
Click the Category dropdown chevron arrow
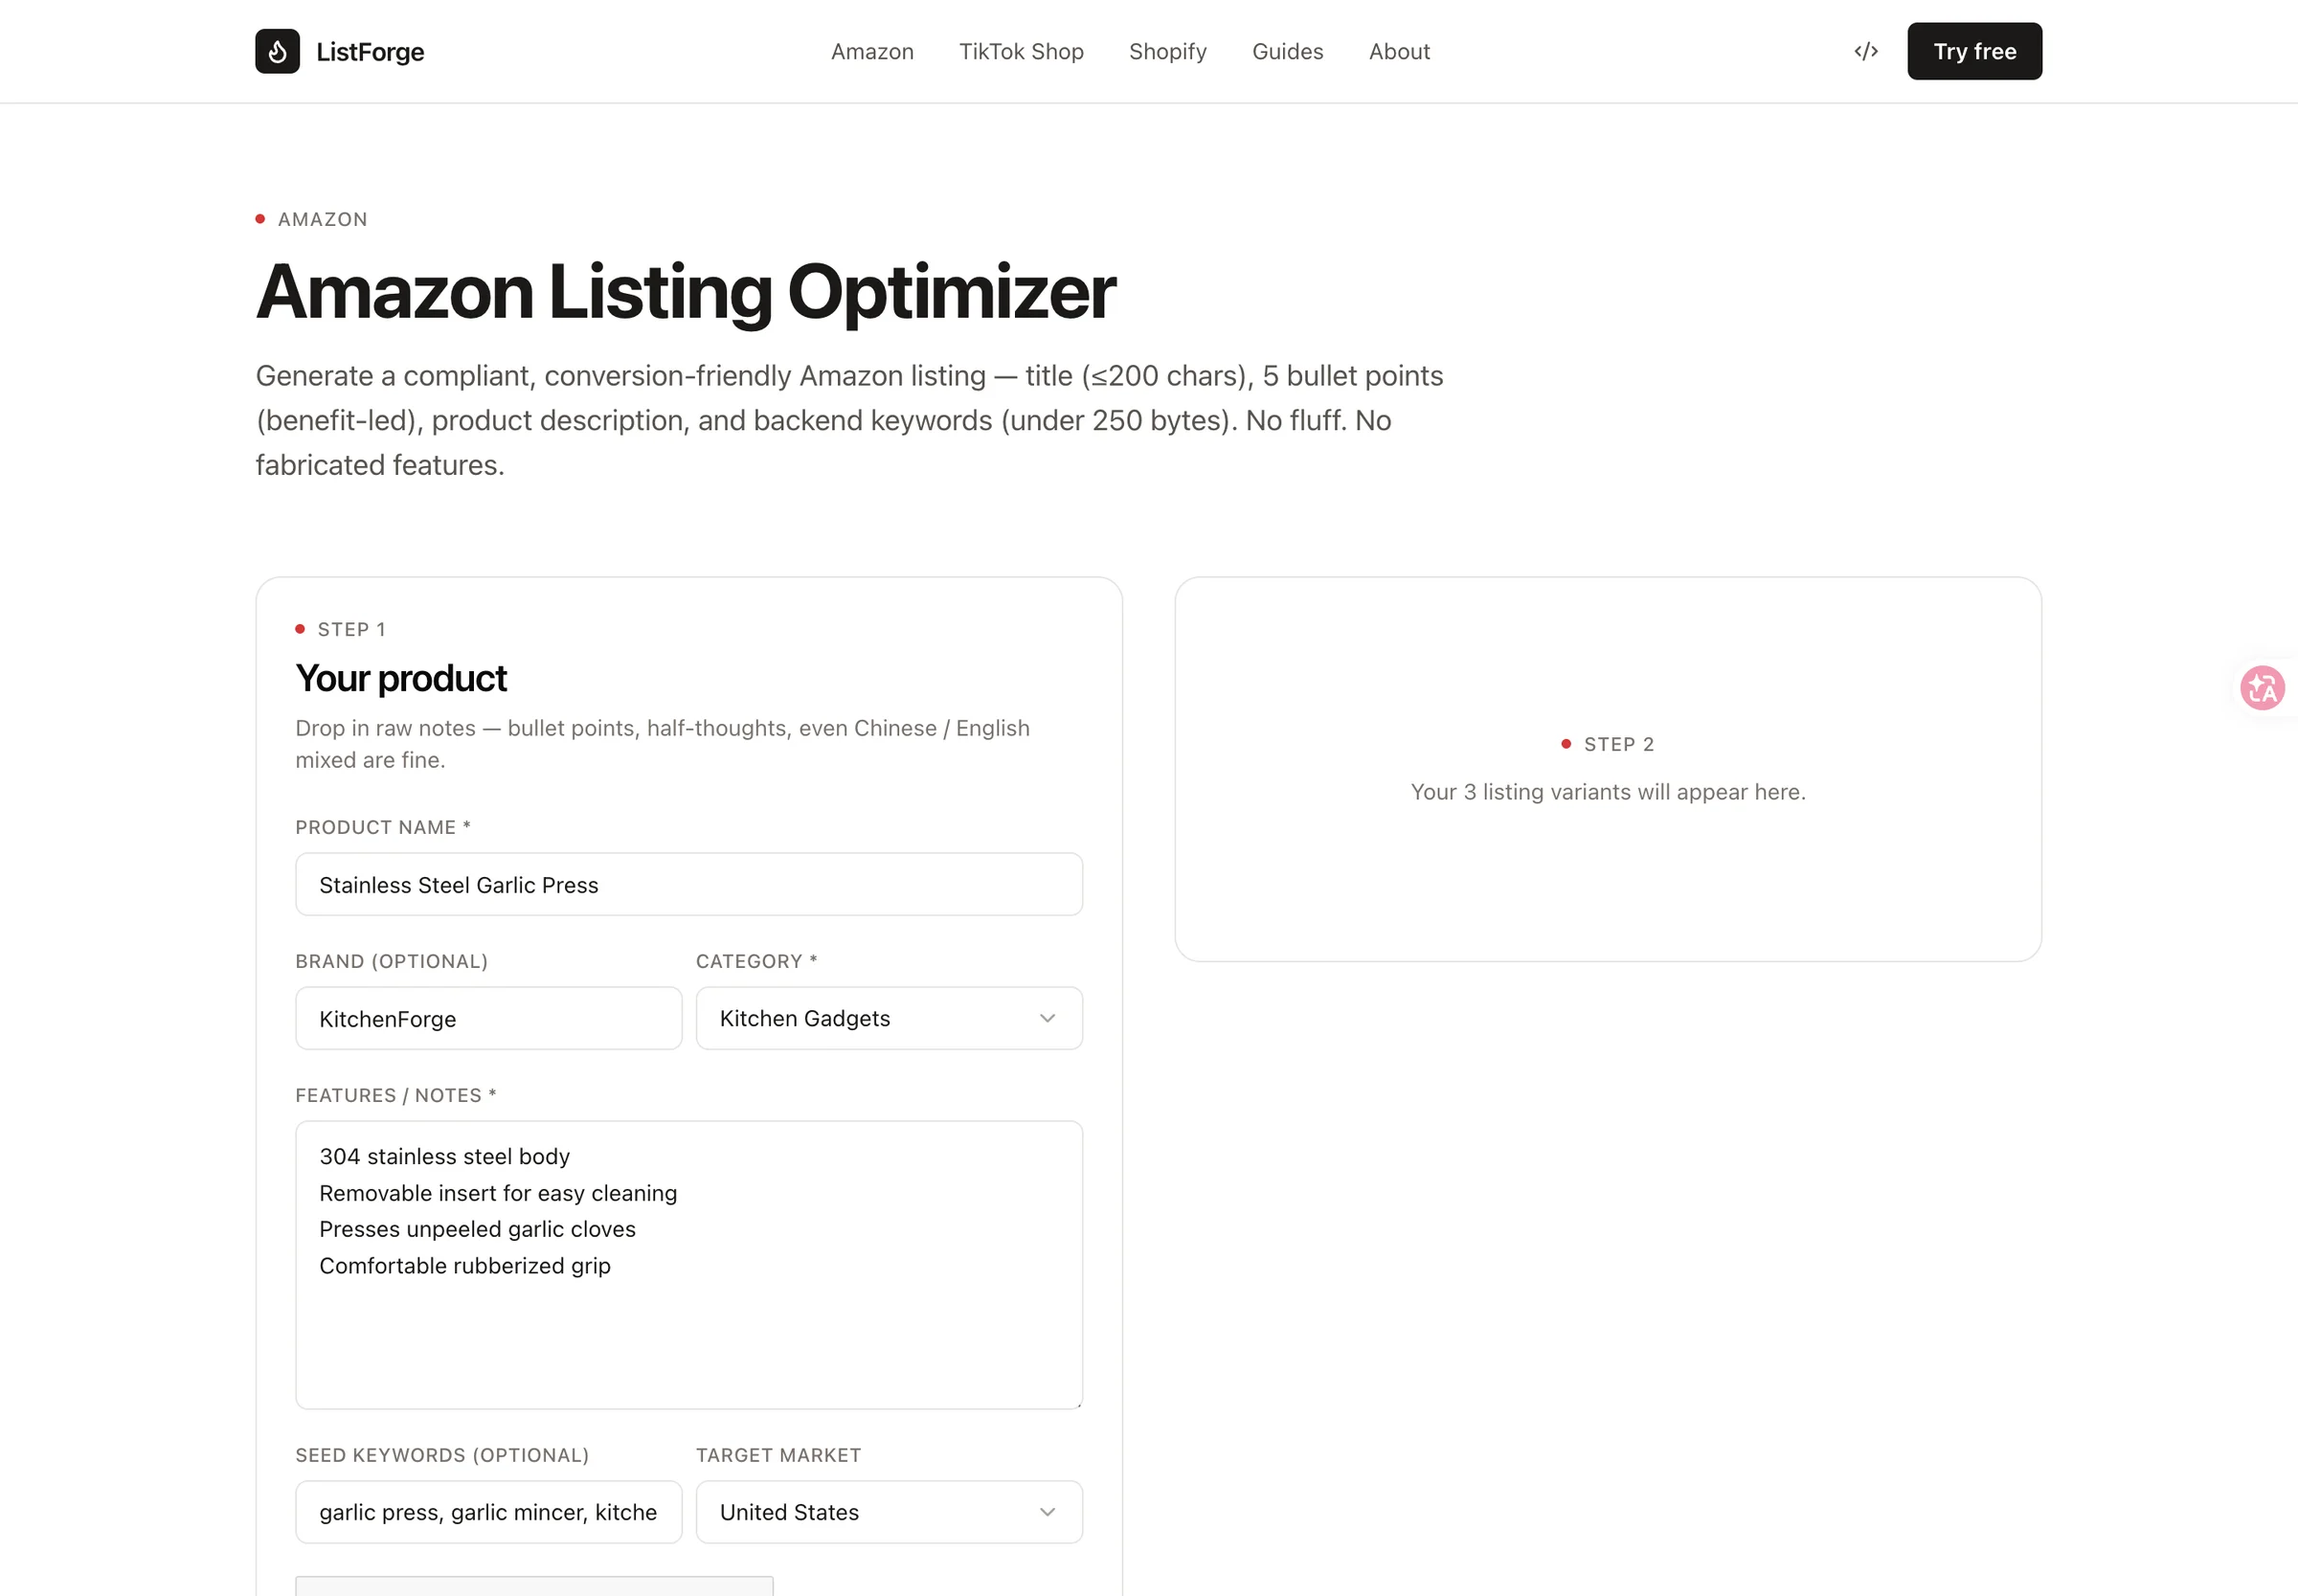point(1047,1018)
